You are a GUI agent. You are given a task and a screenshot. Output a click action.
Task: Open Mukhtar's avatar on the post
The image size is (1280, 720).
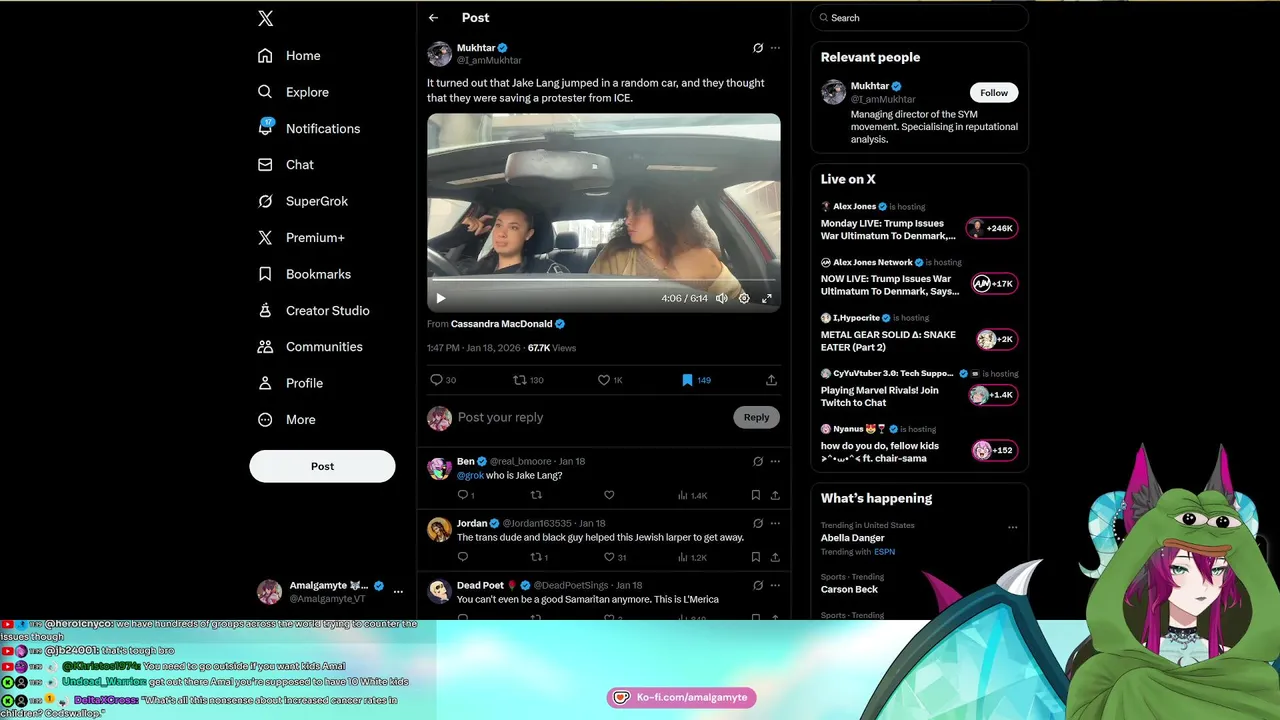[x=439, y=54]
